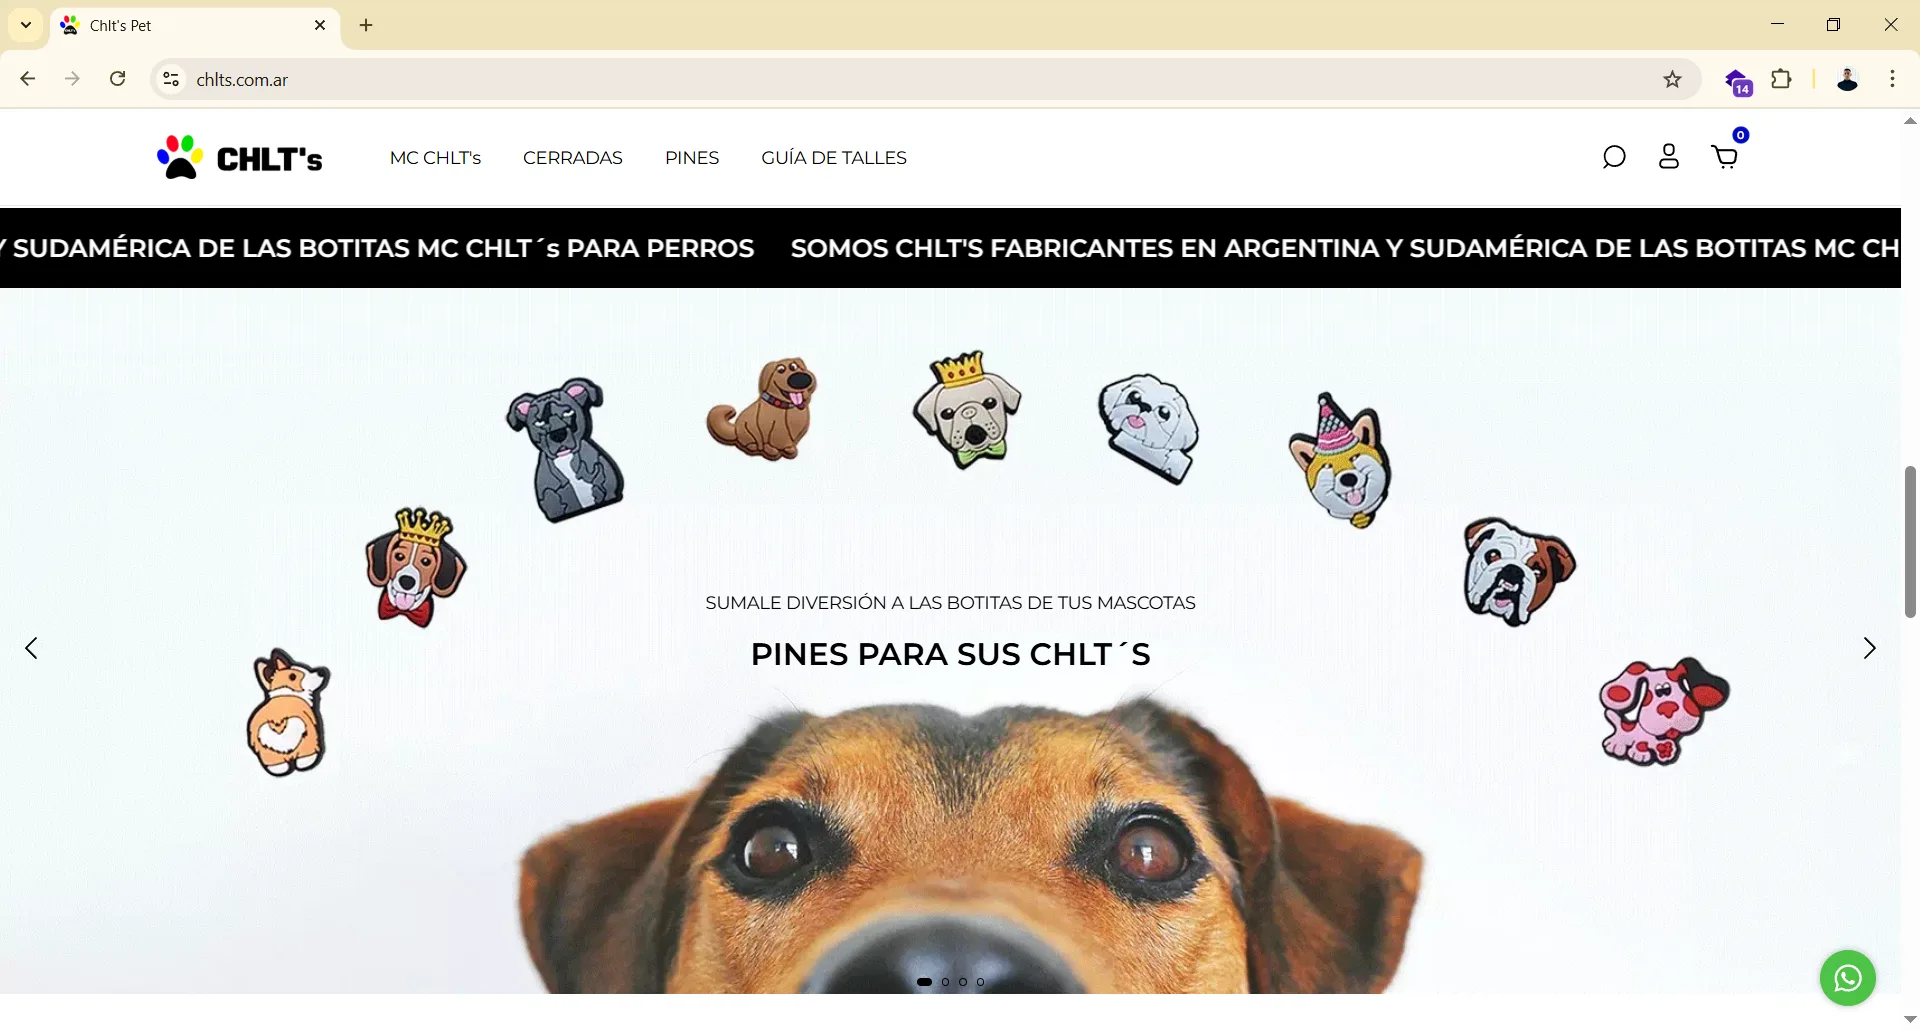Select the second carousel slide dot
The width and height of the screenshot is (1920, 1030).
click(x=946, y=982)
